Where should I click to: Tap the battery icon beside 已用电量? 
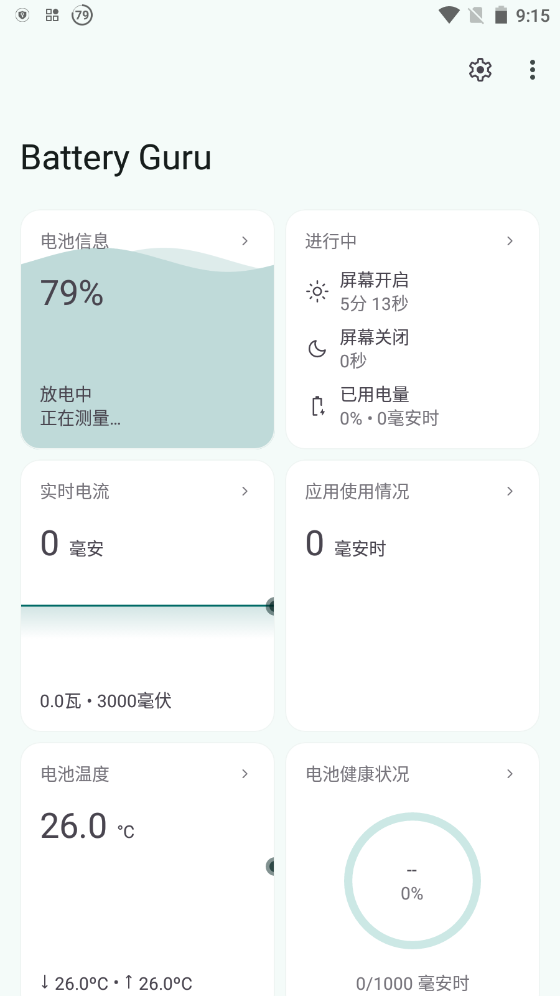click(317, 406)
